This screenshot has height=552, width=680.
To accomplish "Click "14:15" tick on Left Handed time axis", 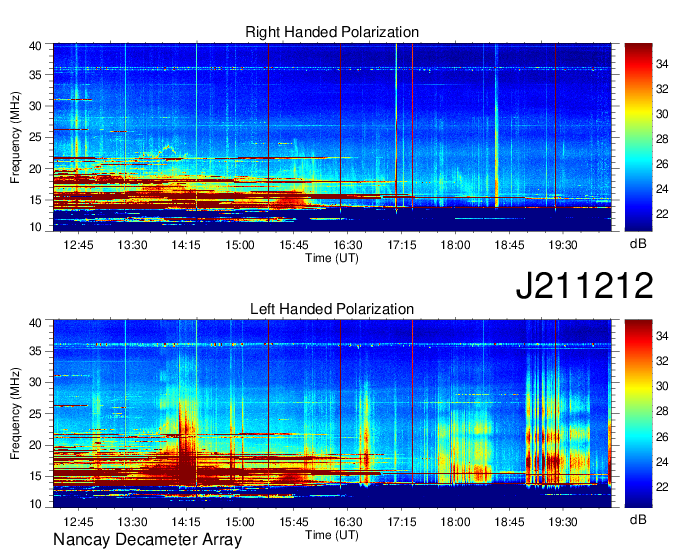I will [x=186, y=521].
